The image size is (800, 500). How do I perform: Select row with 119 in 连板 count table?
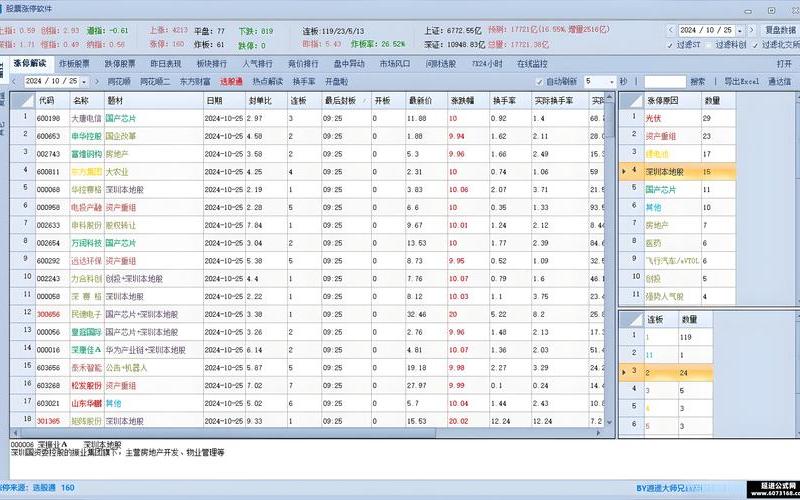pyautogui.click(x=666, y=337)
